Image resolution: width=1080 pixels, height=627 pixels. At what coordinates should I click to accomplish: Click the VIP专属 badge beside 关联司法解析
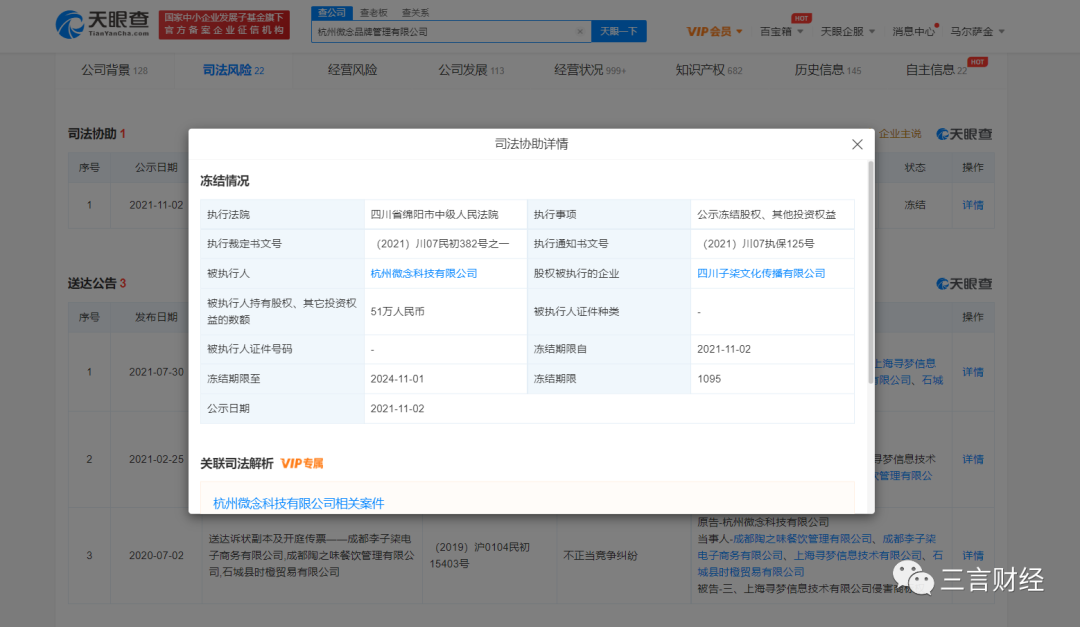tap(302, 464)
